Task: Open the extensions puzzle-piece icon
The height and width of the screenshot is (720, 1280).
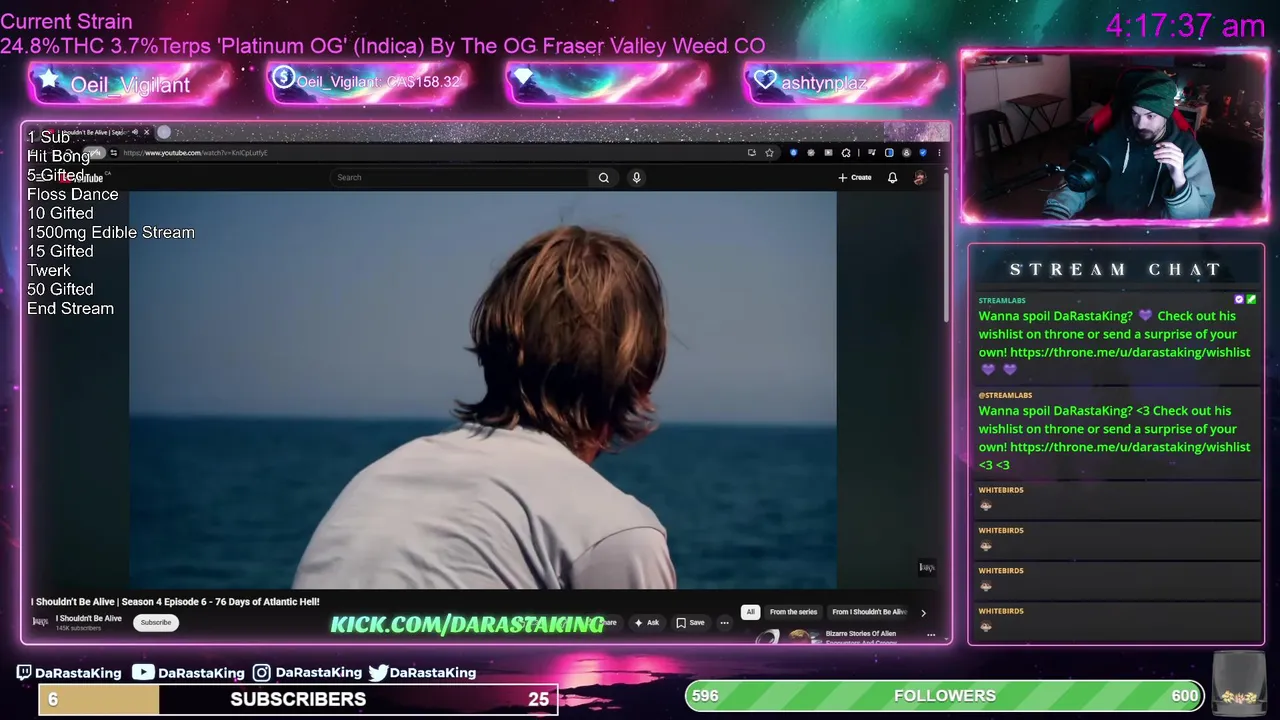Action: click(846, 153)
